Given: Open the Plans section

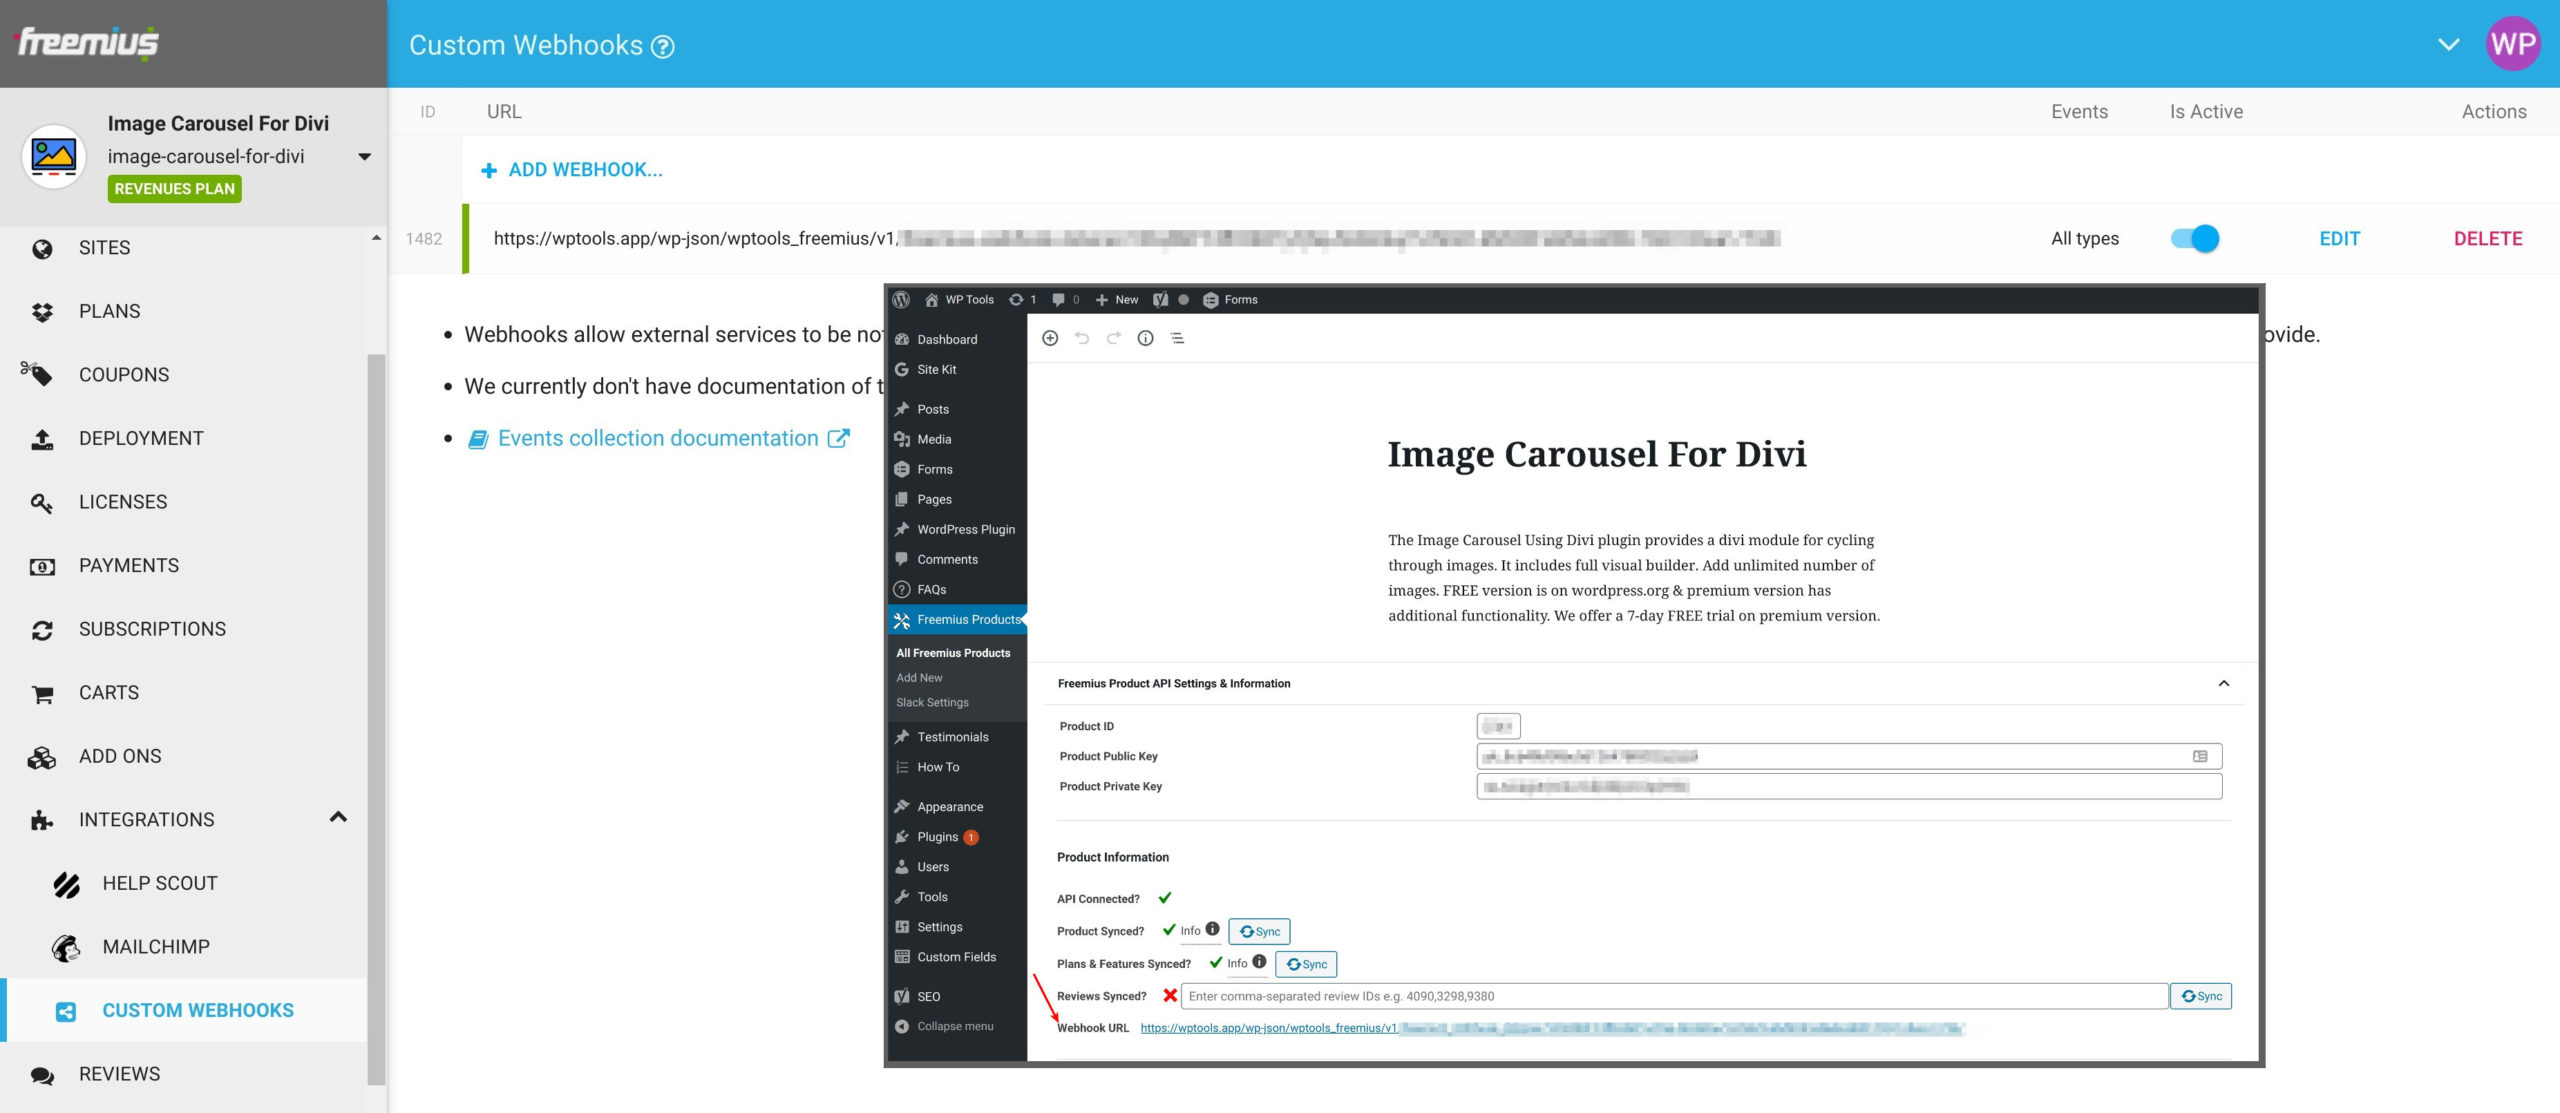Looking at the screenshot, I should point(109,311).
